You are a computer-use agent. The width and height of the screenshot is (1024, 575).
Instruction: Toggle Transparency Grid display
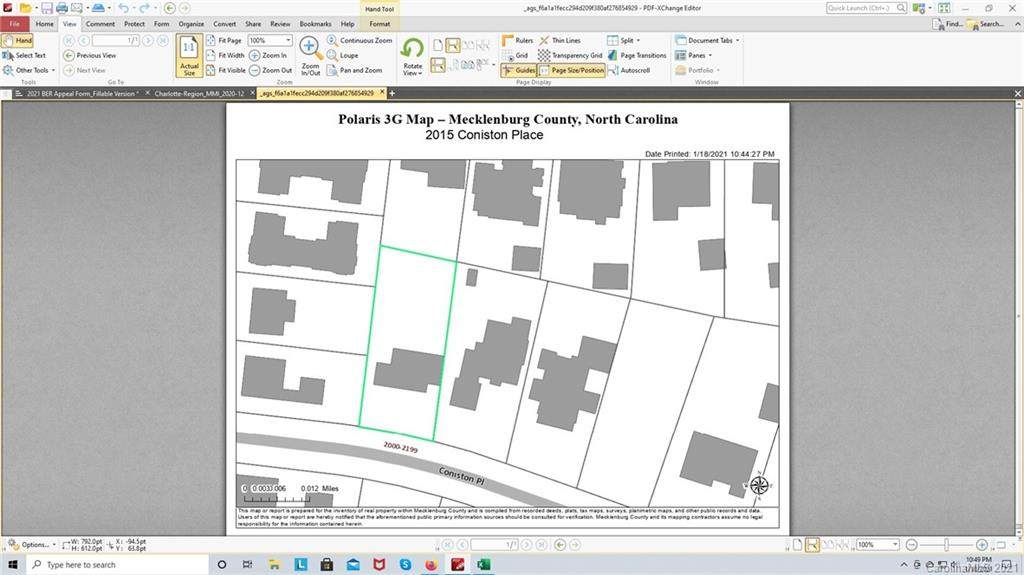coord(569,56)
